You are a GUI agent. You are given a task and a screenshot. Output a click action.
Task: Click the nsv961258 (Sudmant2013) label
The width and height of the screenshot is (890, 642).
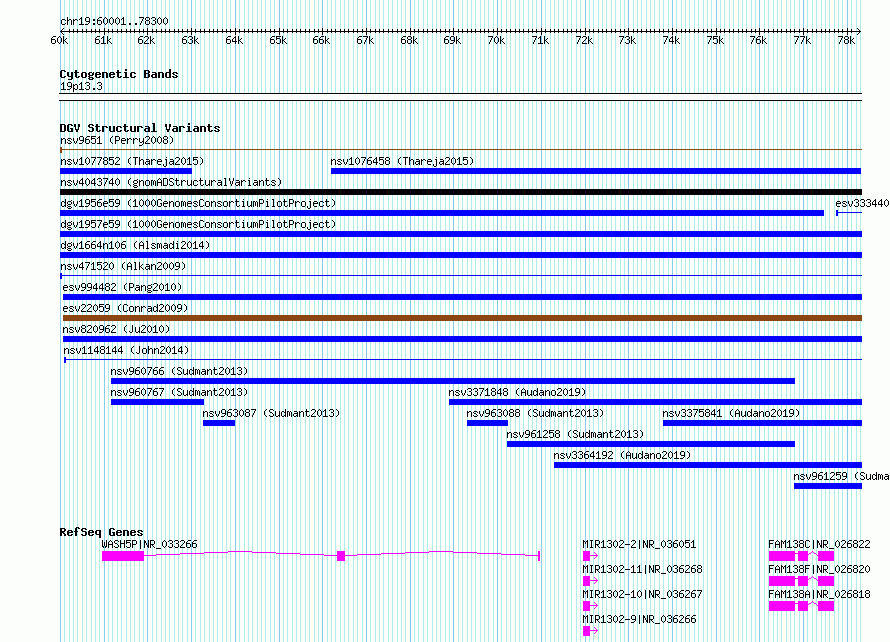point(575,434)
